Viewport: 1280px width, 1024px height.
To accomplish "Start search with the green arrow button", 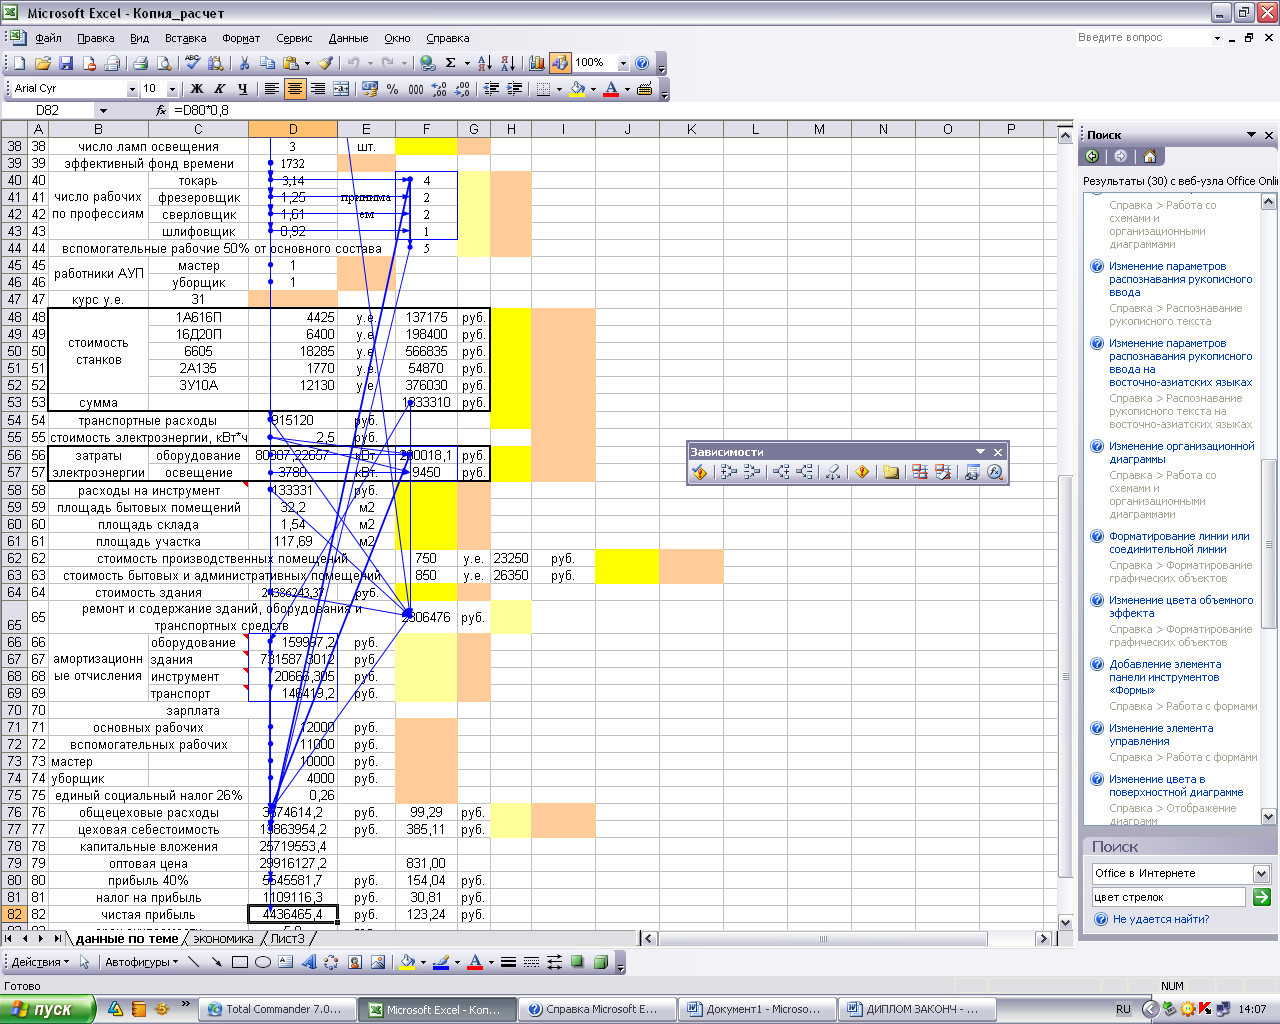I will click(1261, 897).
